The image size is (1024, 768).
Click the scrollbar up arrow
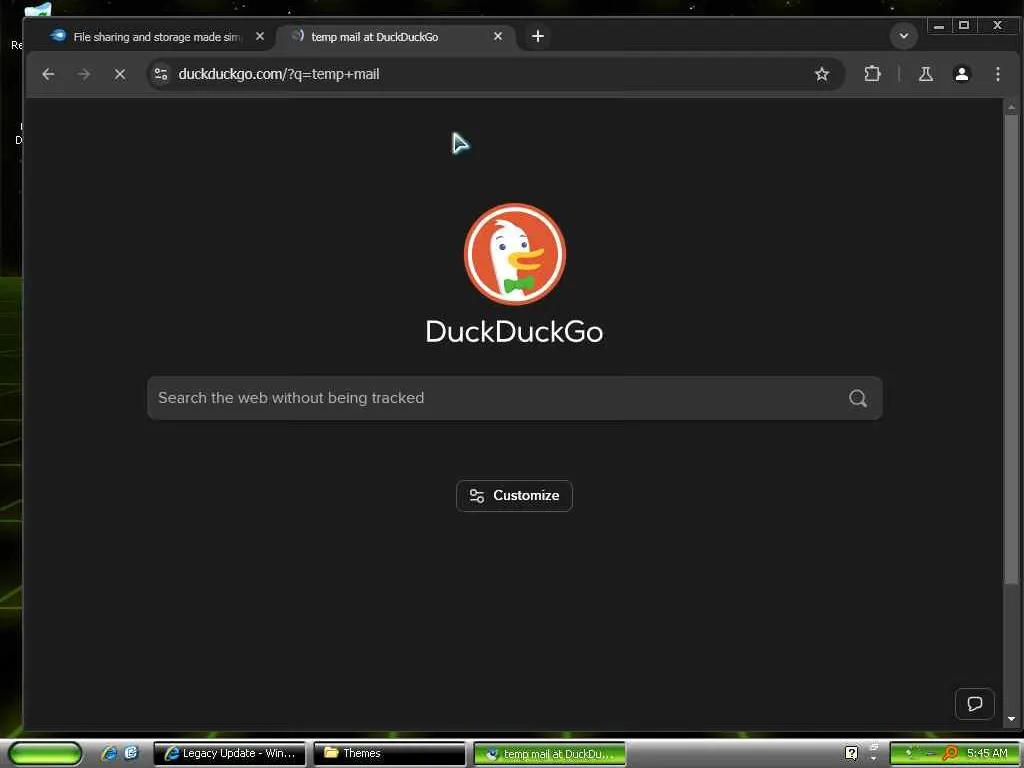[x=1011, y=106]
